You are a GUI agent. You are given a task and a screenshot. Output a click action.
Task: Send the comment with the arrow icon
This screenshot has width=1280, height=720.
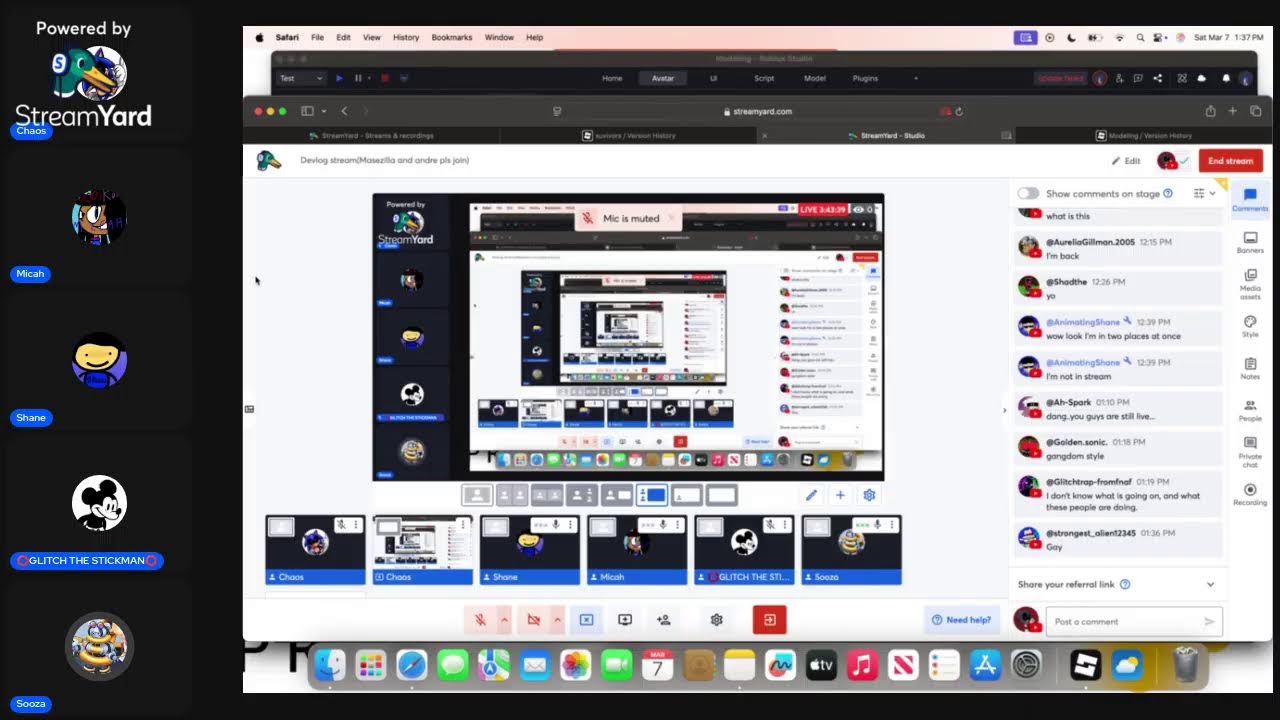pos(1209,621)
